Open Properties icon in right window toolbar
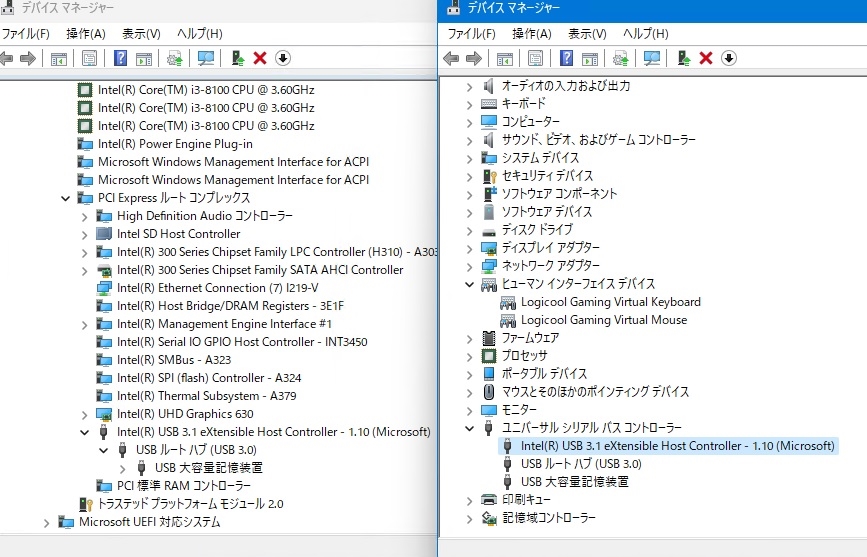Image resolution: width=867 pixels, height=557 pixels. pos(535,58)
